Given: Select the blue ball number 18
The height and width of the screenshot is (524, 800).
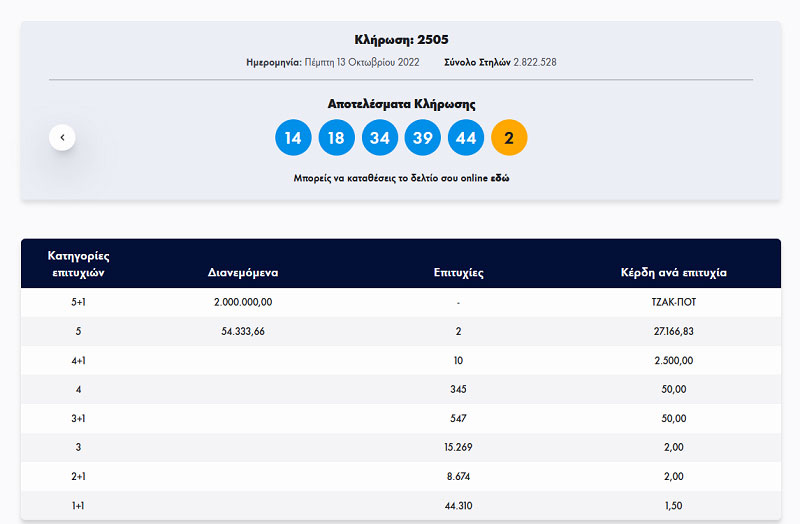Looking at the screenshot, I should tap(336, 138).
